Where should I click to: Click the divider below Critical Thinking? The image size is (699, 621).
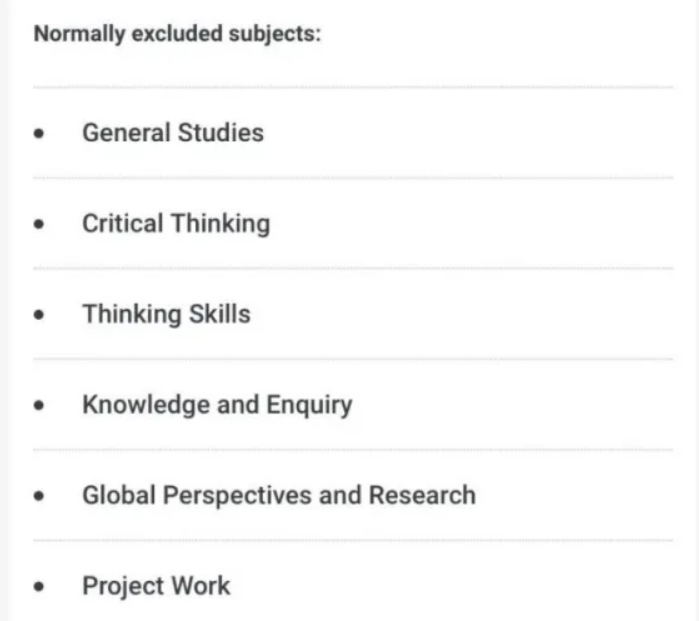click(x=353, y=268)
